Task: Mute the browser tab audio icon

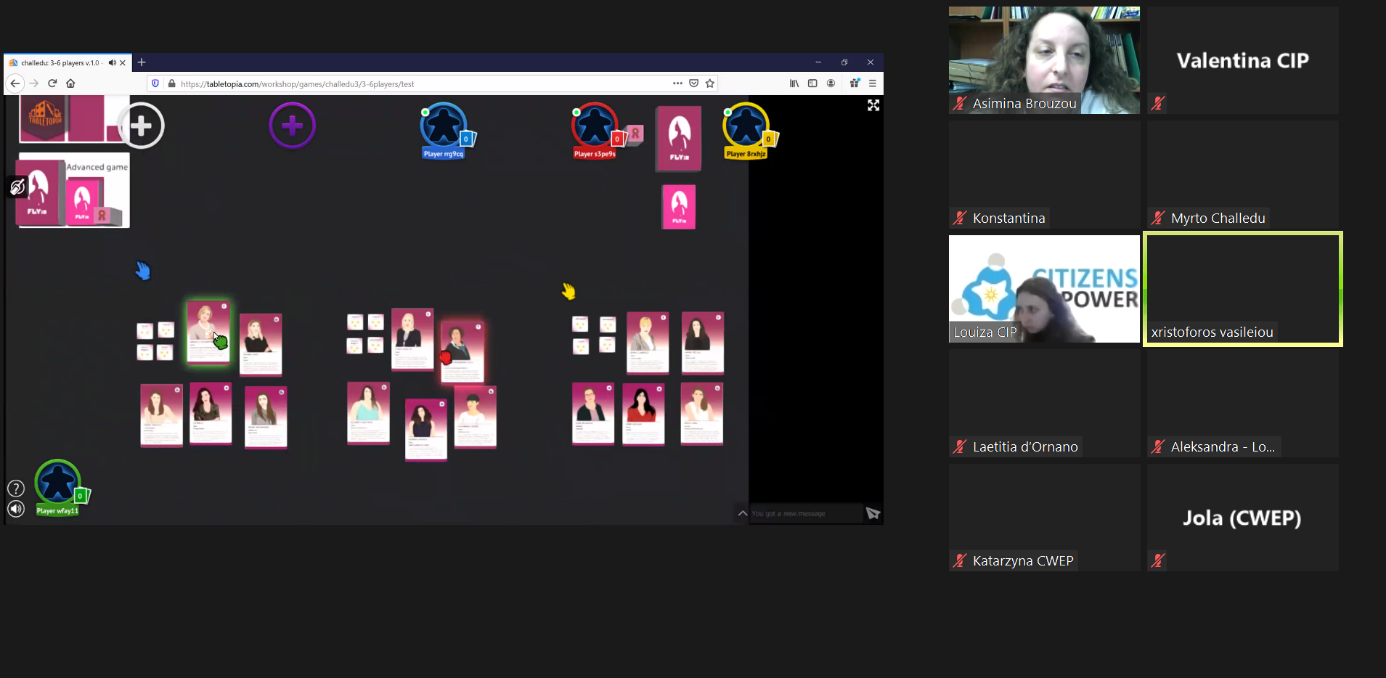Action: click(x=112, y=62)
